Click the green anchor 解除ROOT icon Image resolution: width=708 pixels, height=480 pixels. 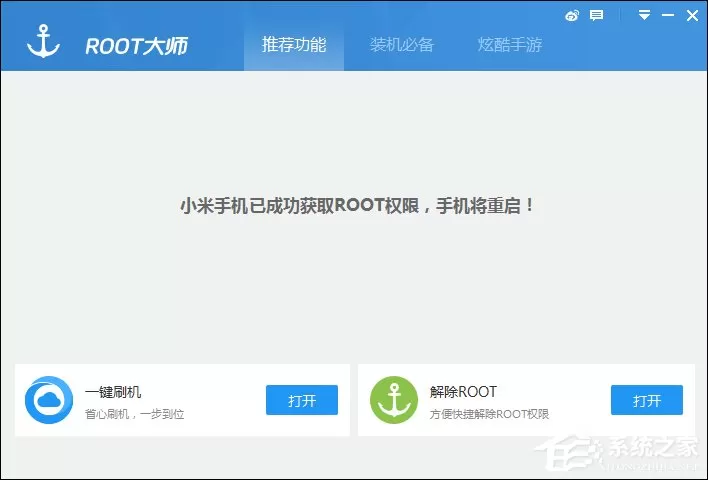pos(394,400)
